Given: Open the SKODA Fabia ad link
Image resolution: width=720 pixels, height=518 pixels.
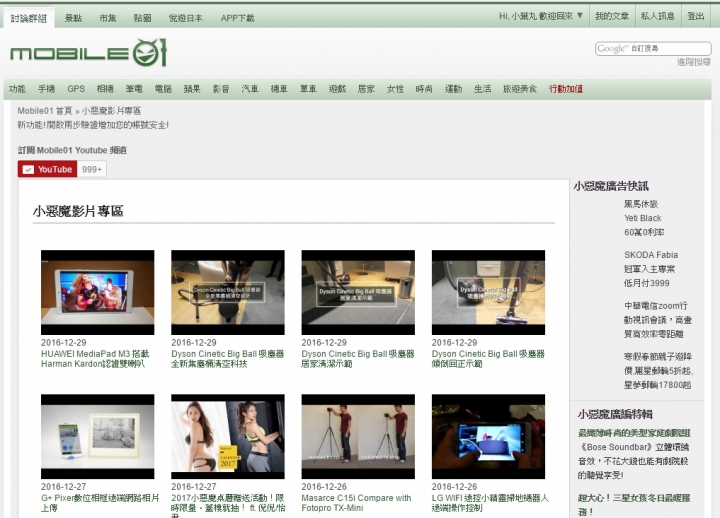Looking at the screenshot, I should click(x=651, y=269).
